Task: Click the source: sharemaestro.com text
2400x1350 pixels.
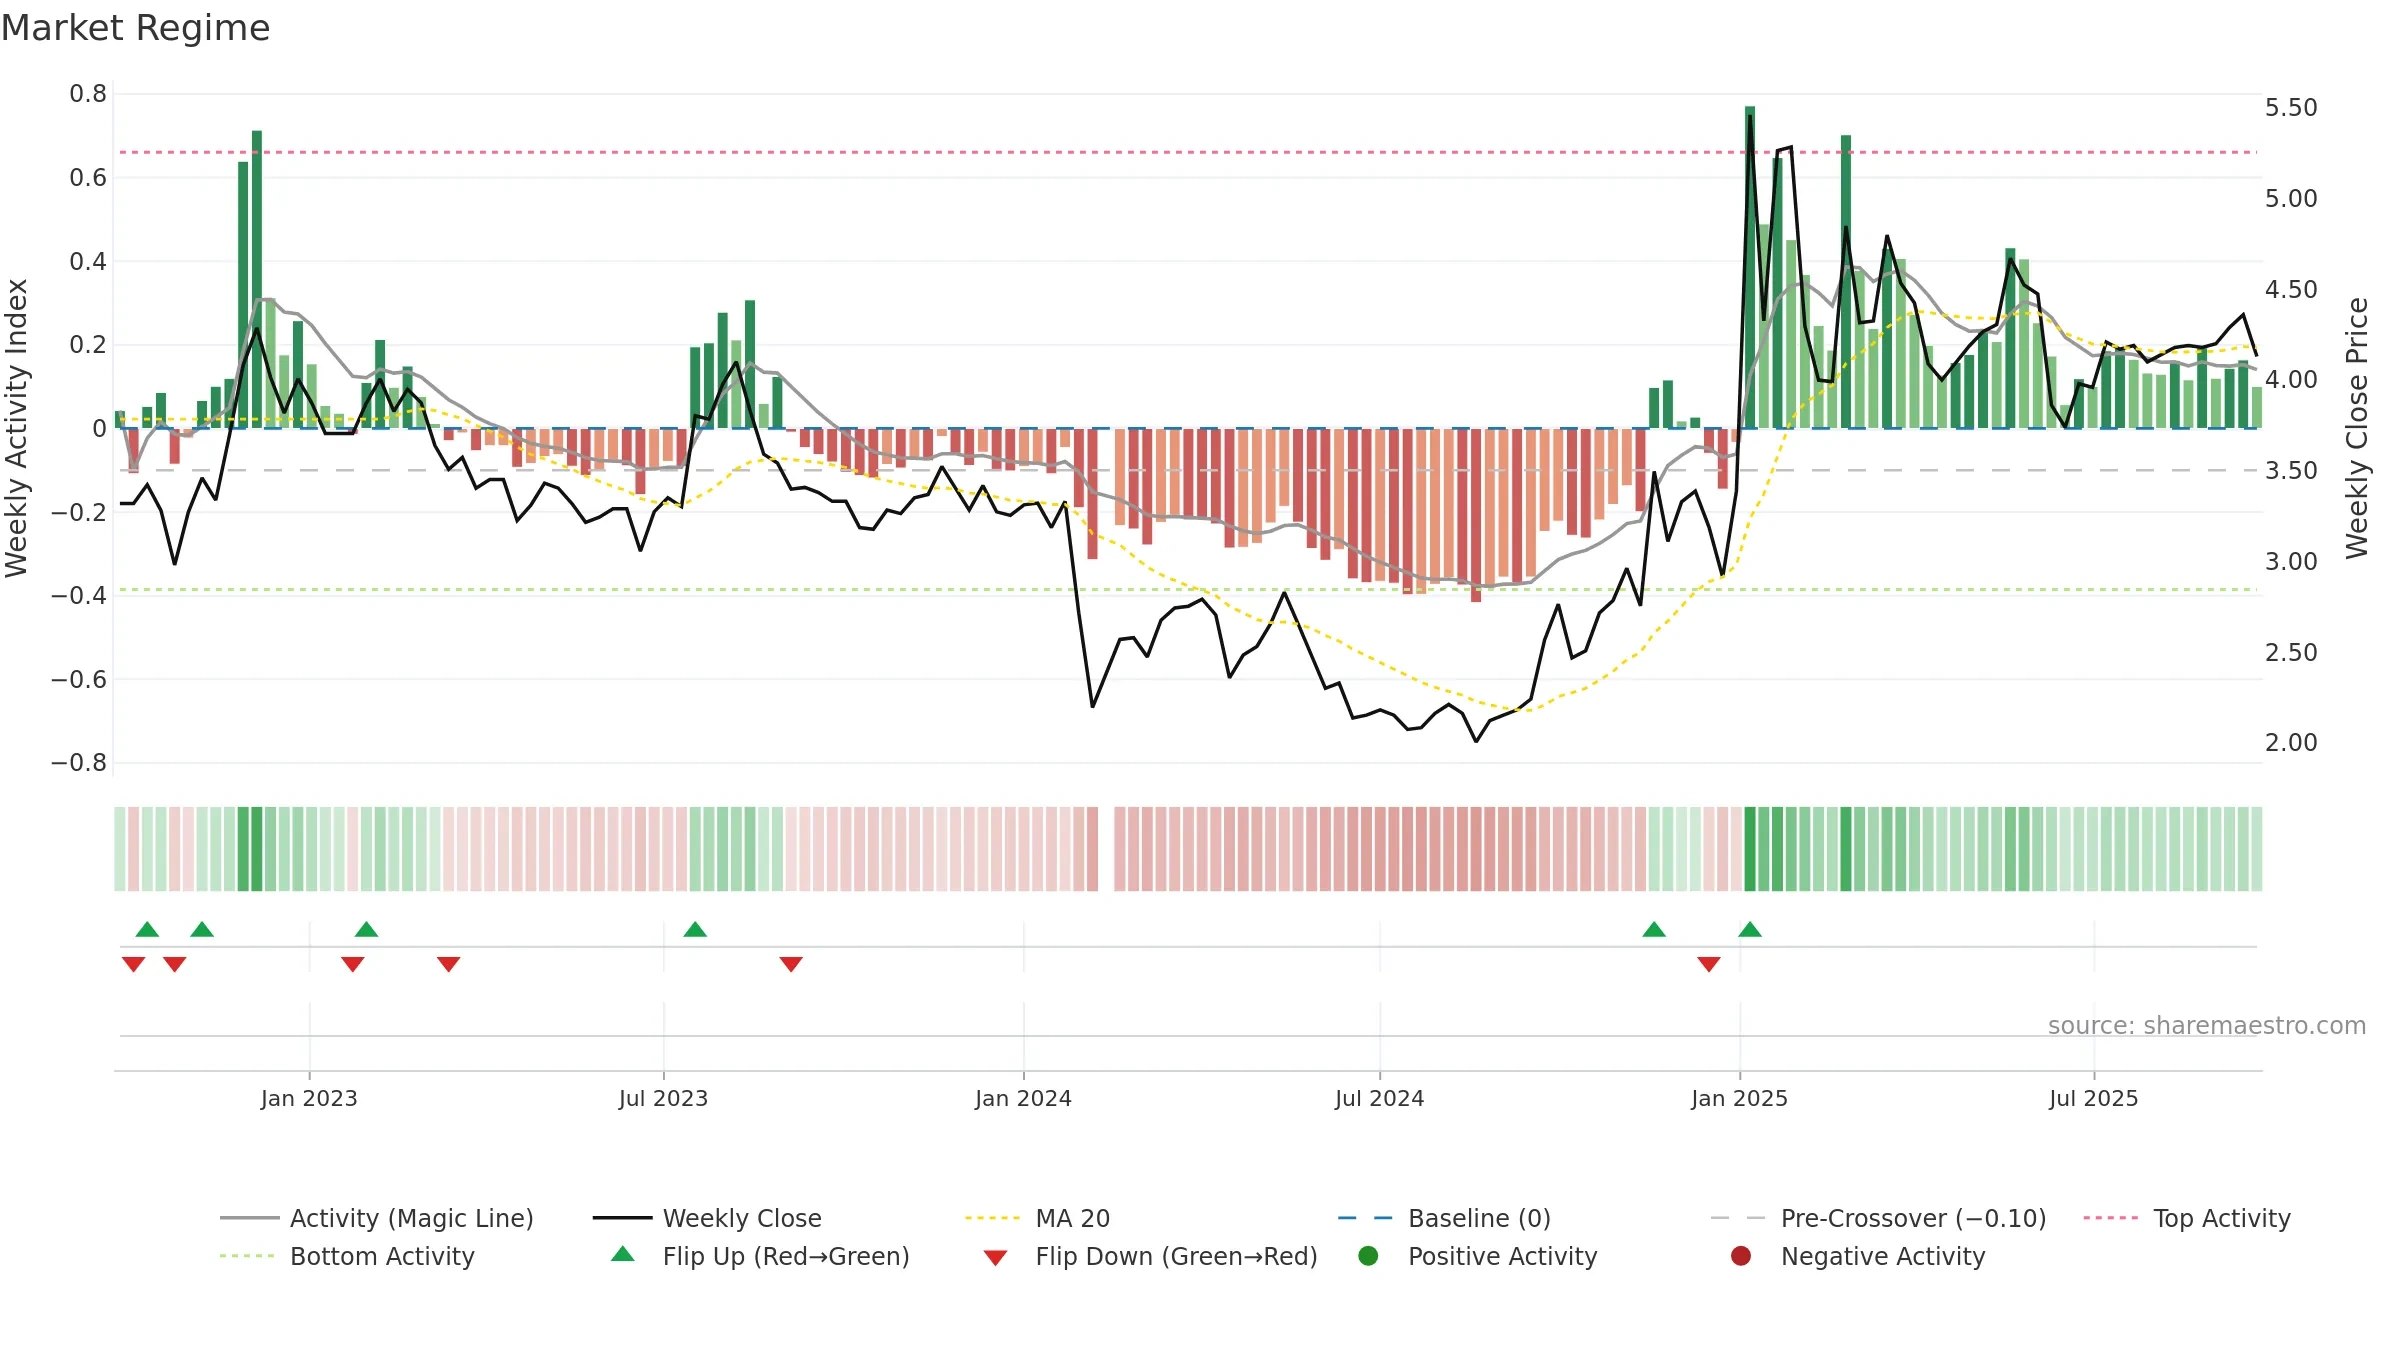Action: pos(2207,1026)
